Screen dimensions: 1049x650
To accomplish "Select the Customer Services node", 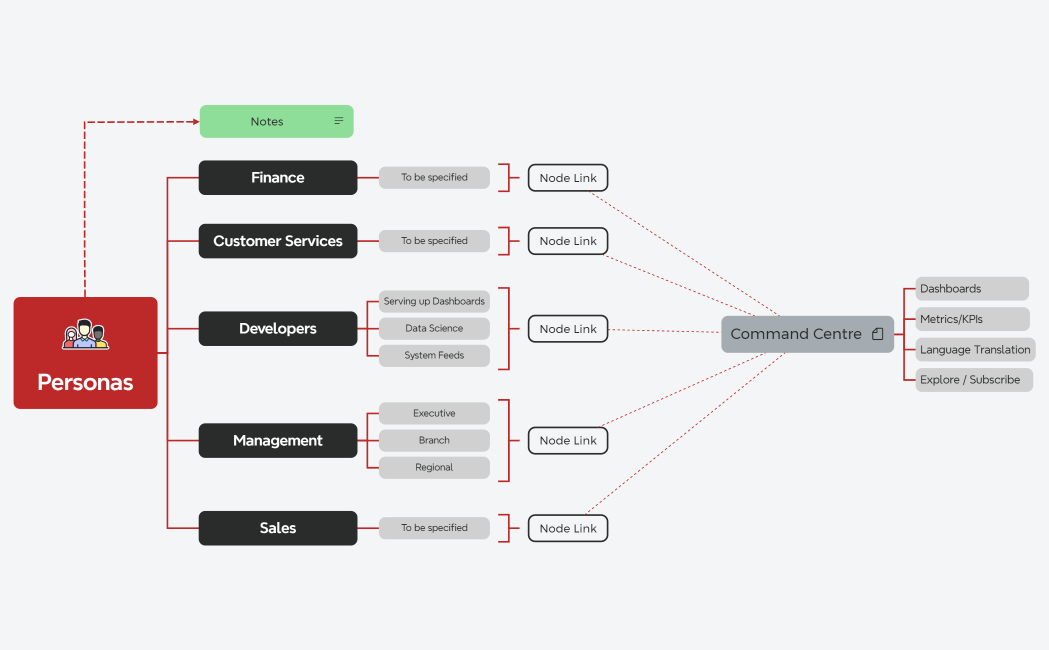I will point(278,241).
